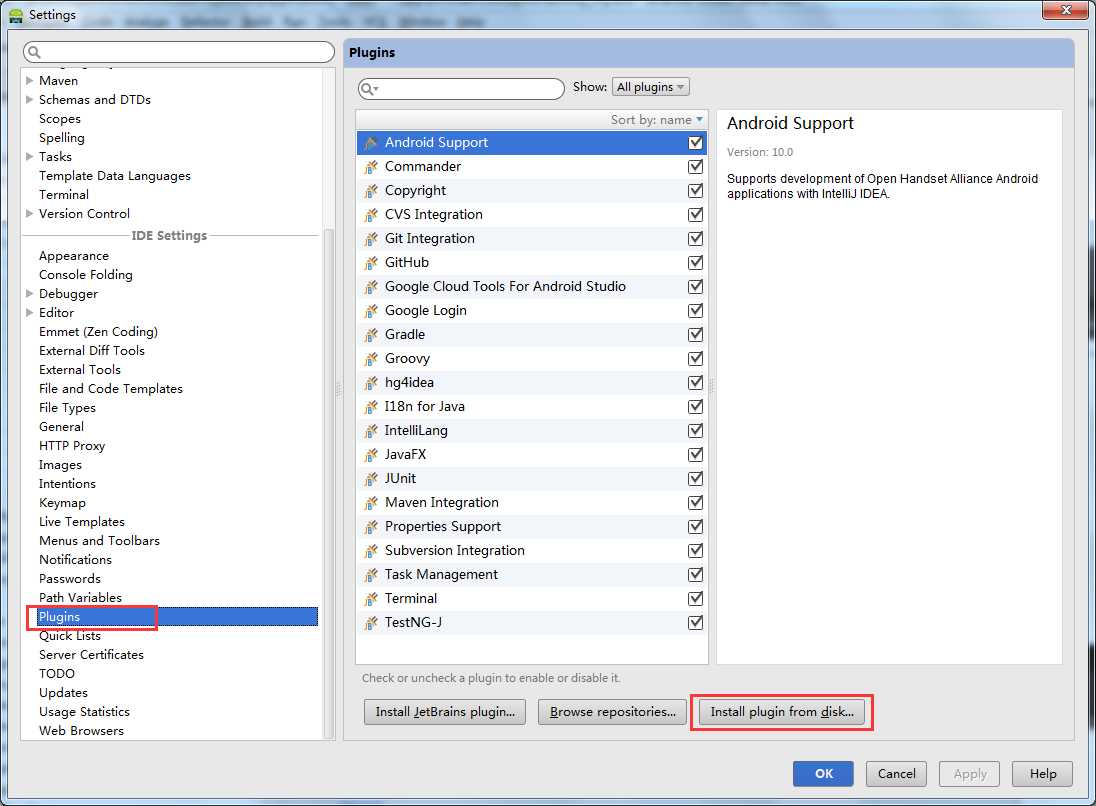The image size is (1096, 806).
Task: Click the Android Support plugin icon
Action: coord(371,143)
